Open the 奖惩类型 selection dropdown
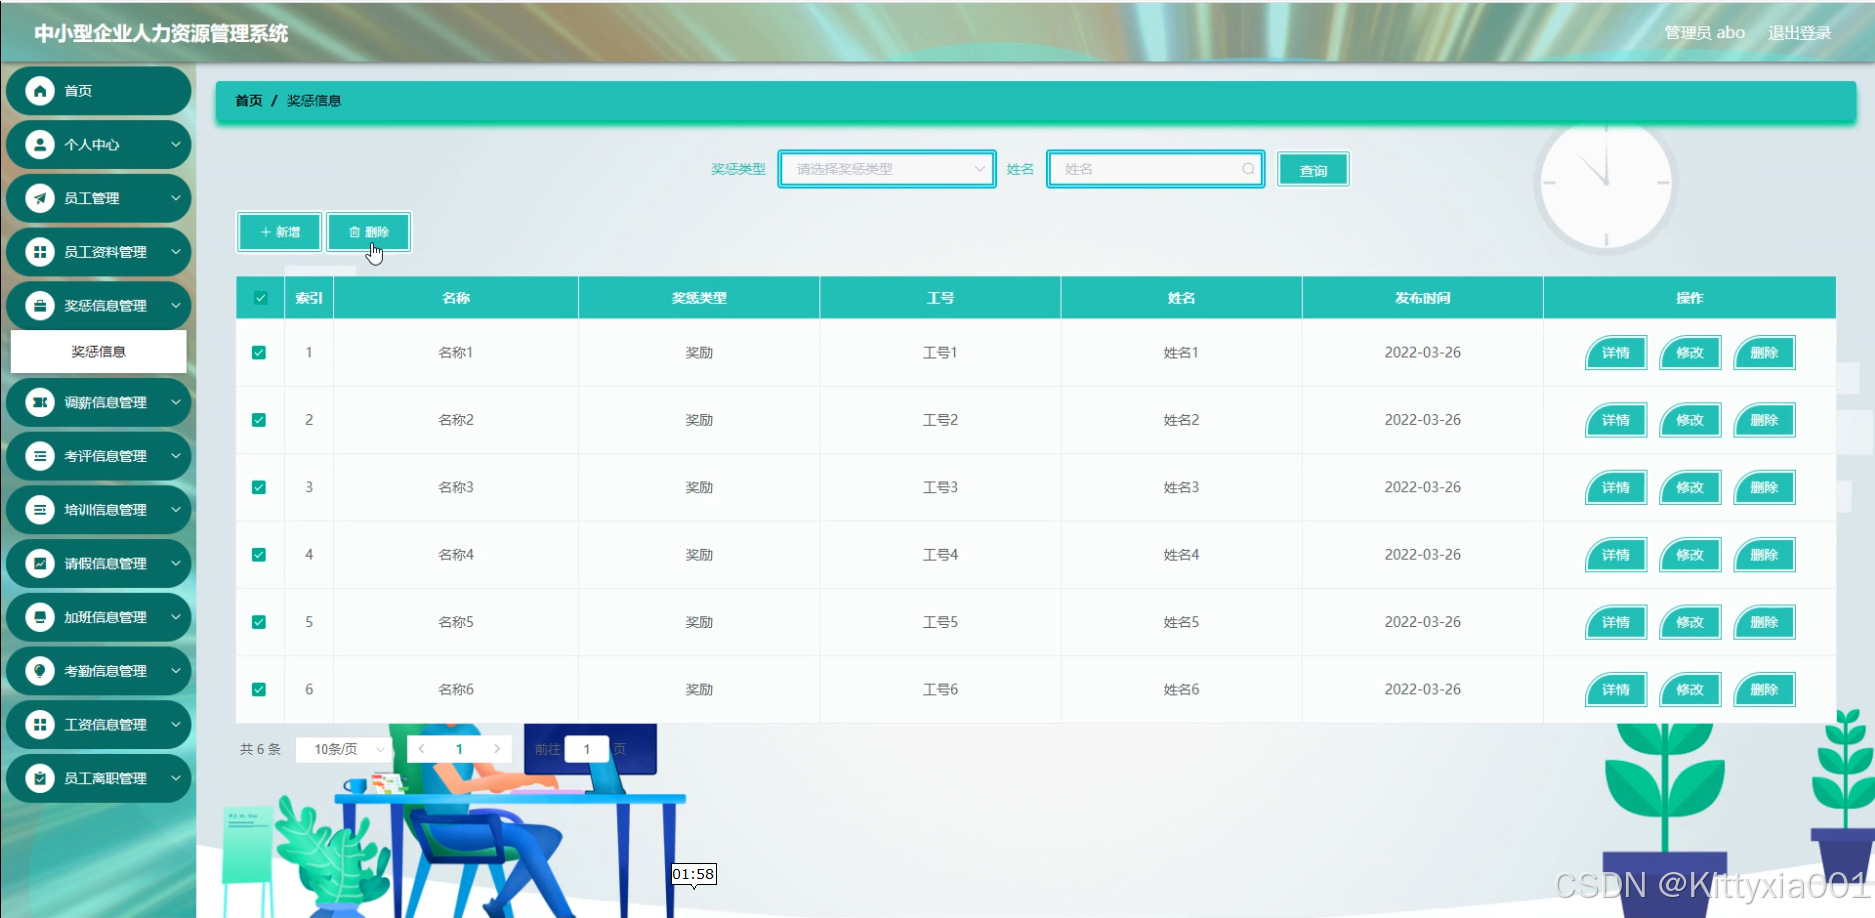Image resolution: width=1875 pixels, height=918 pixels. pos(887,169)
